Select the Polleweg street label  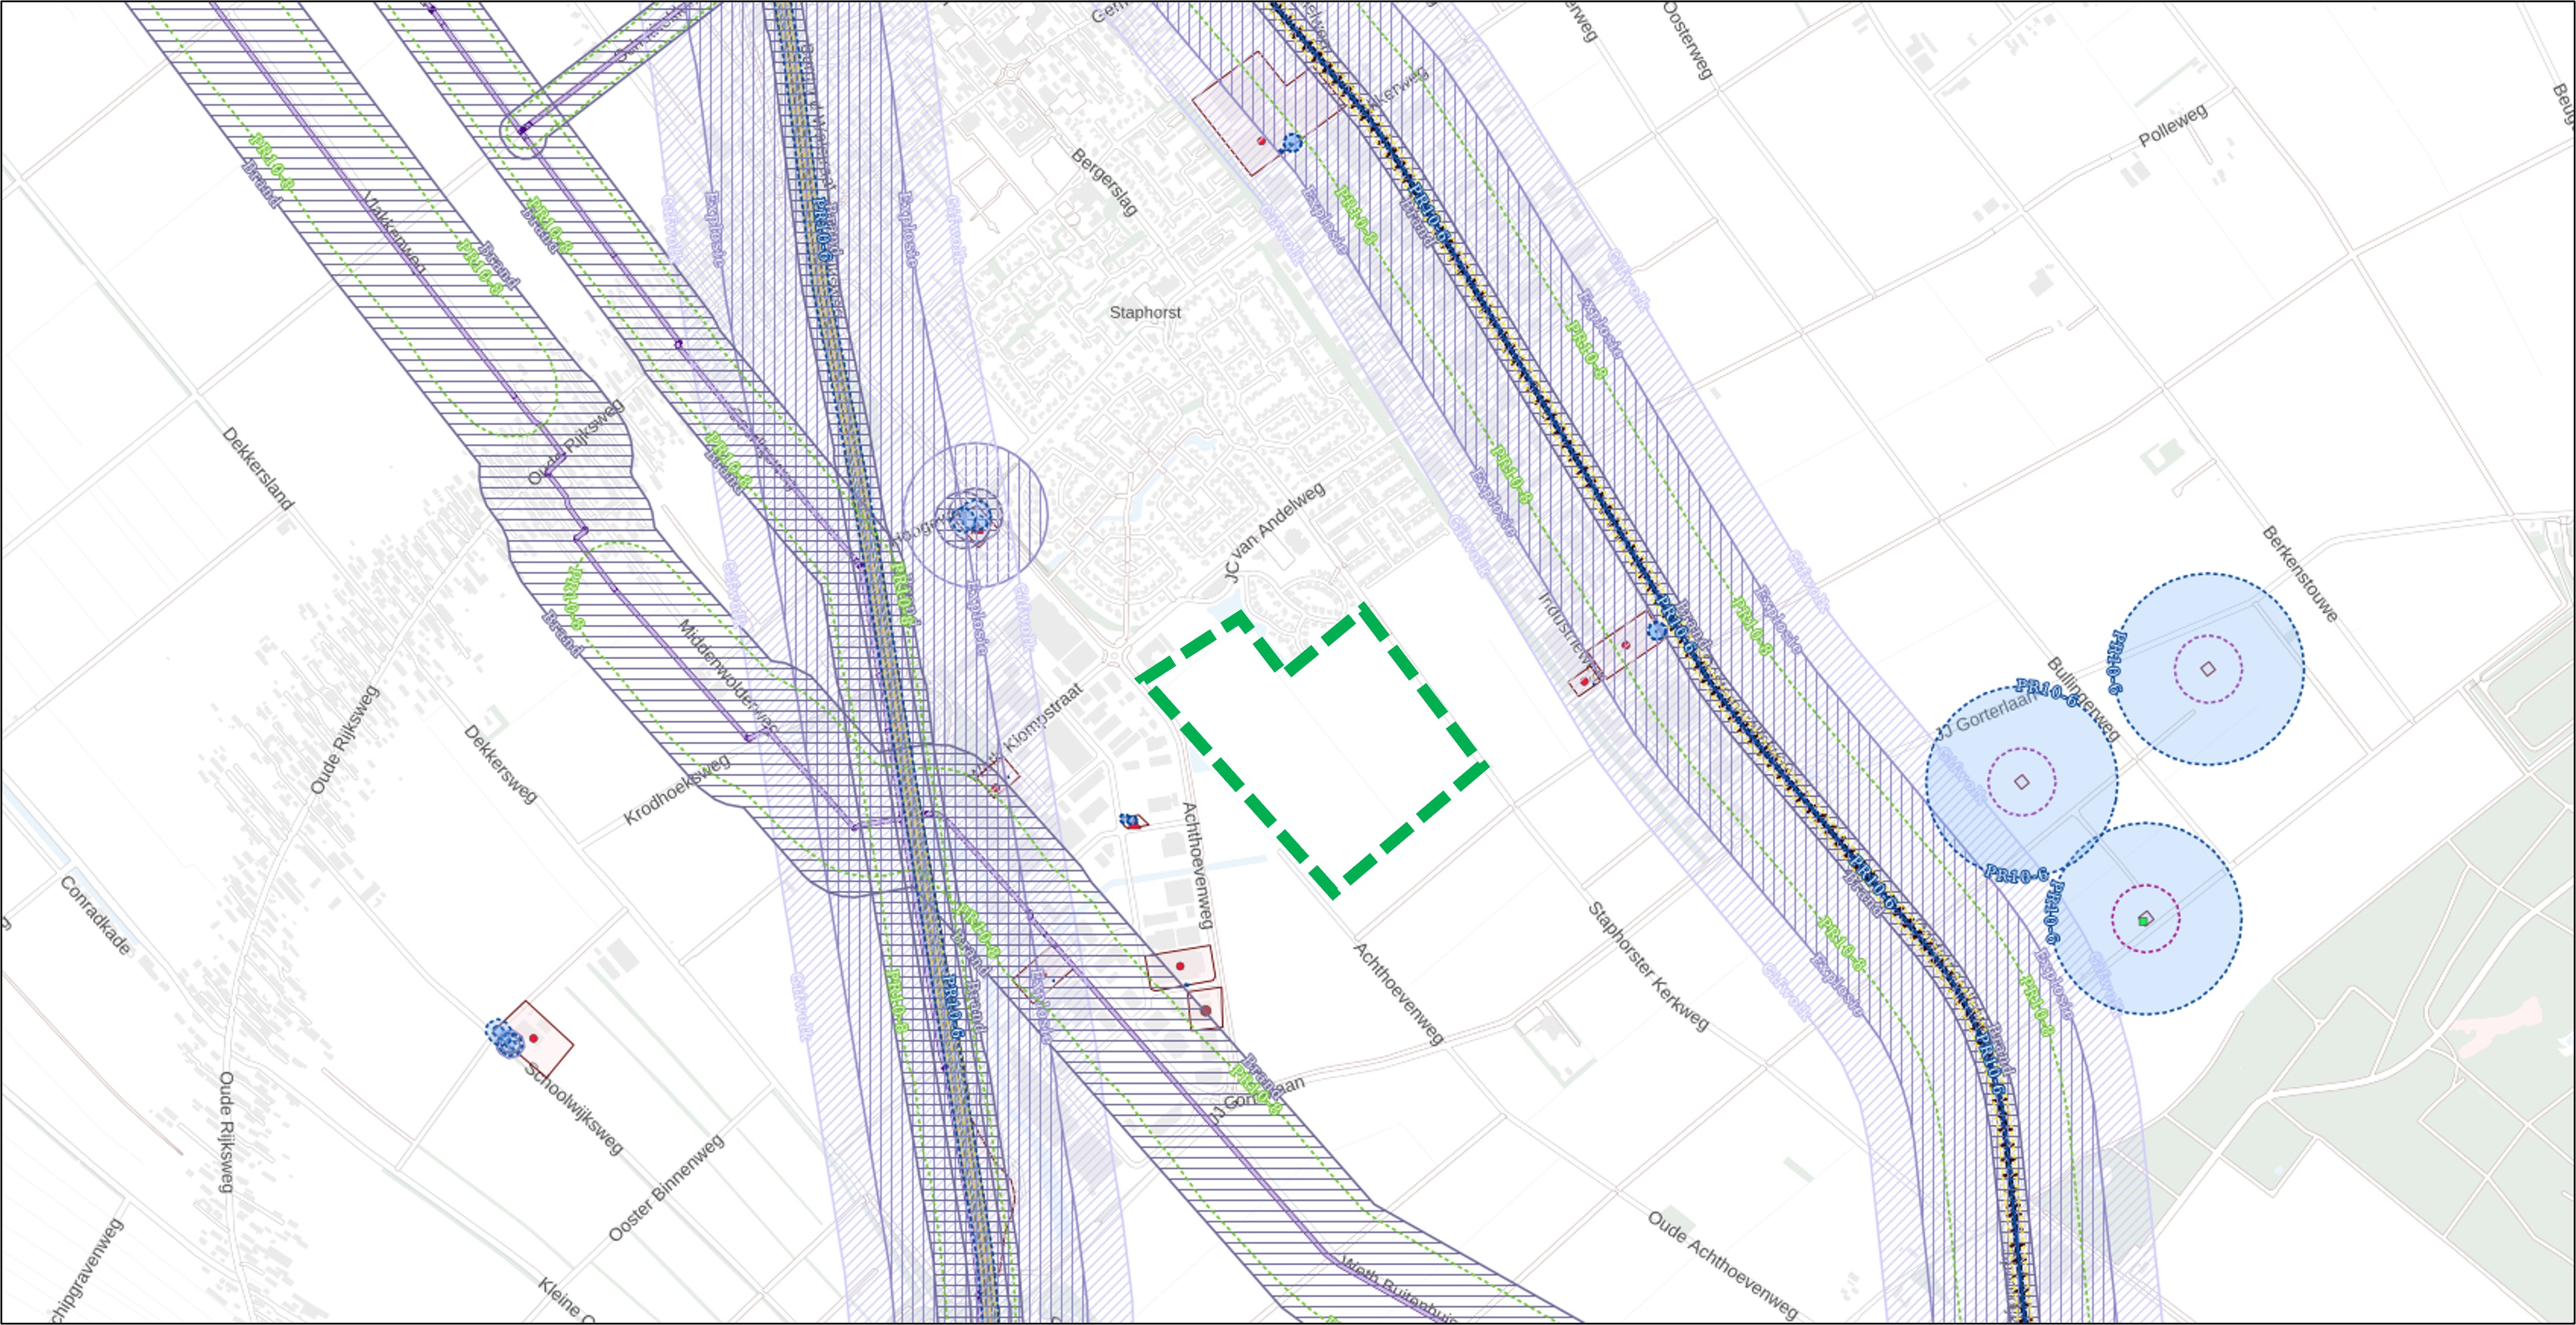point(2173,126)
